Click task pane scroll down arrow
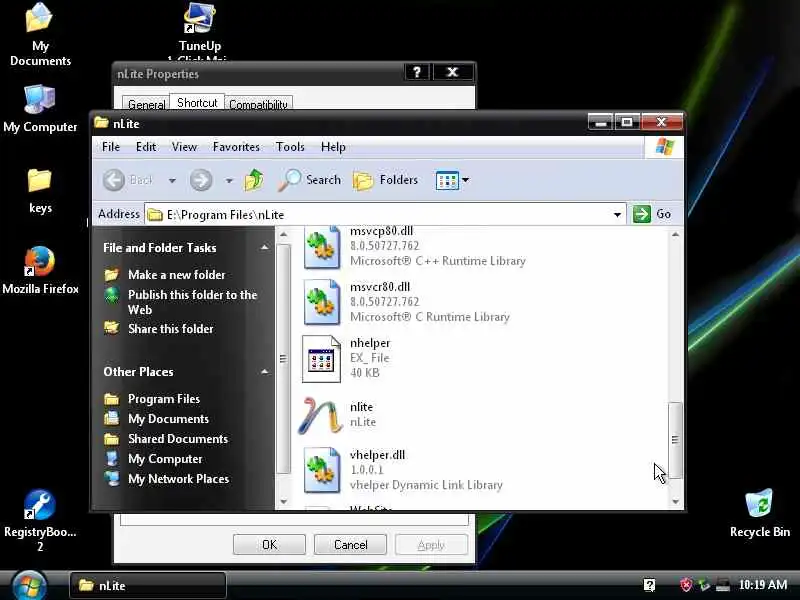 [x=284, y=502]
